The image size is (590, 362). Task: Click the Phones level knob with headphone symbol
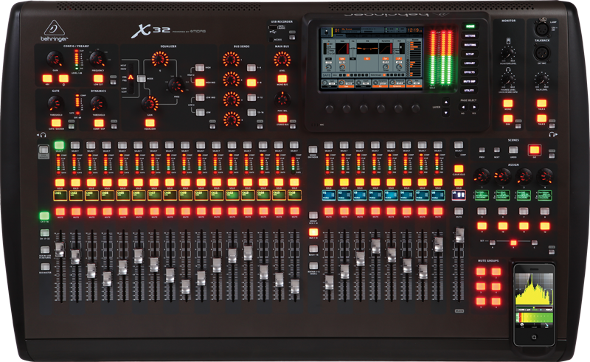[508, 79]
